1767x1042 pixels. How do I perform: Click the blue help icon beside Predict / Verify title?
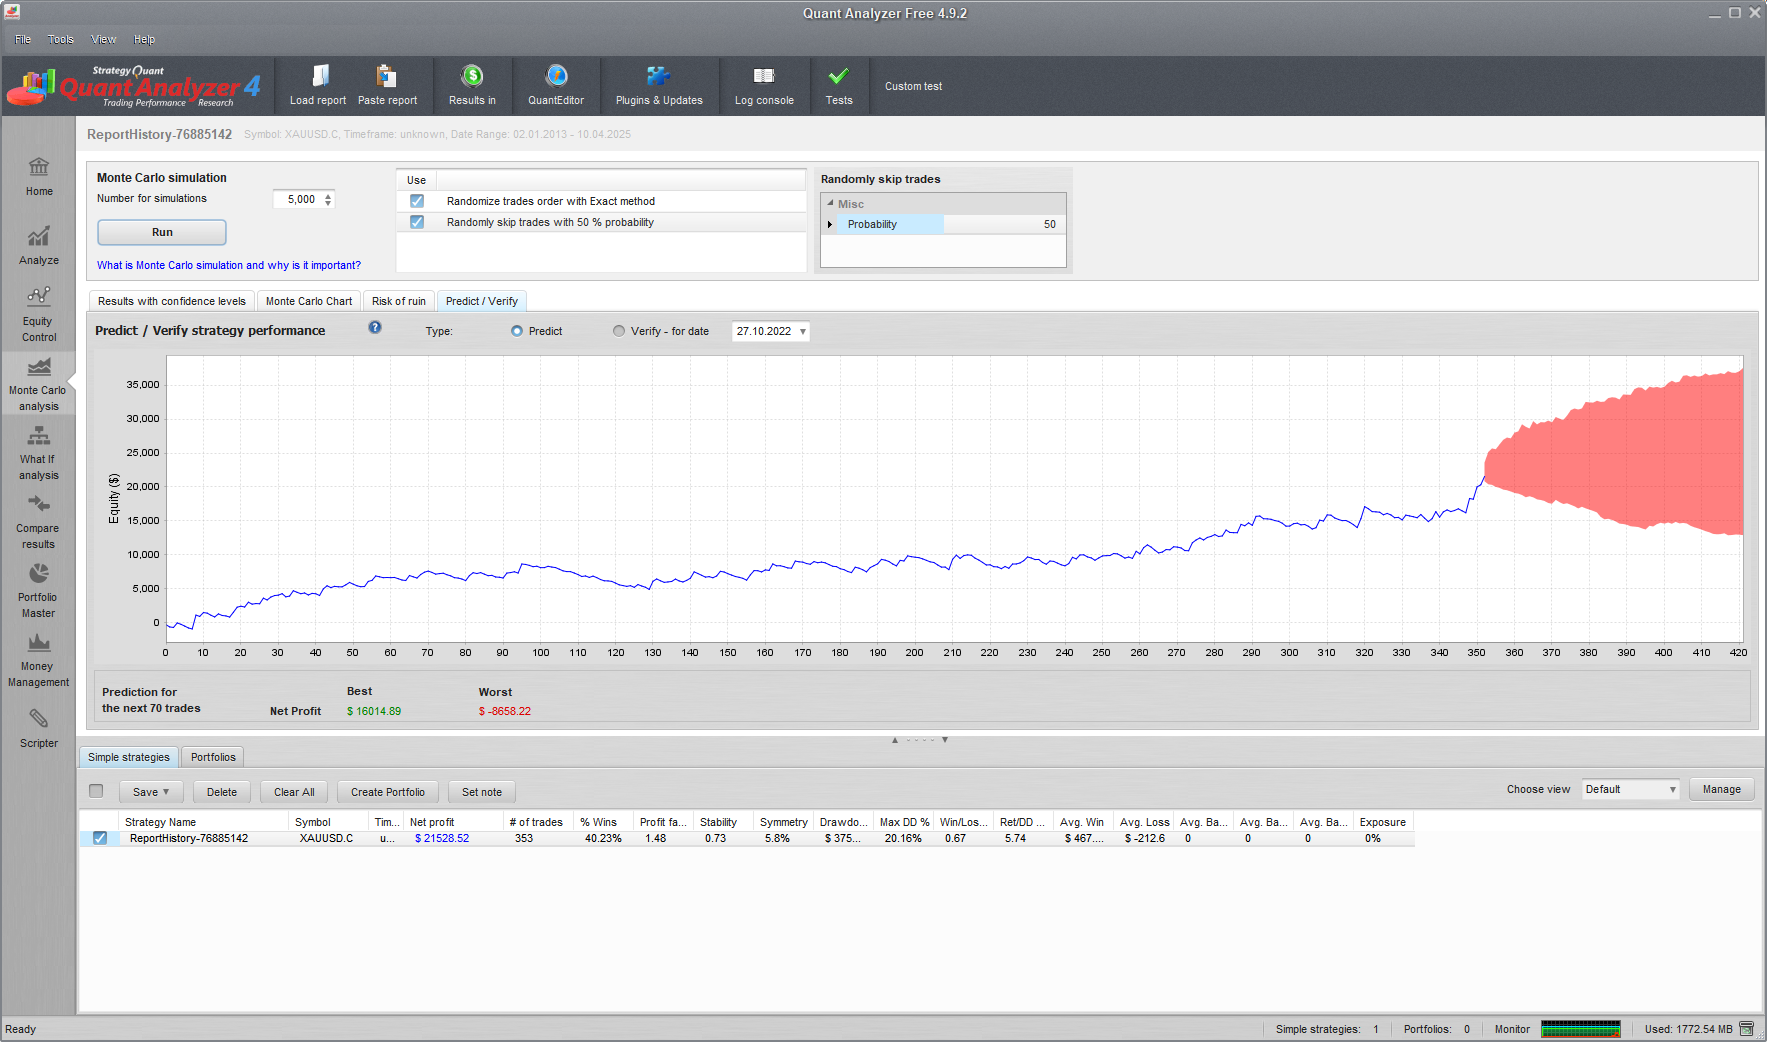[x=375, y=328]
